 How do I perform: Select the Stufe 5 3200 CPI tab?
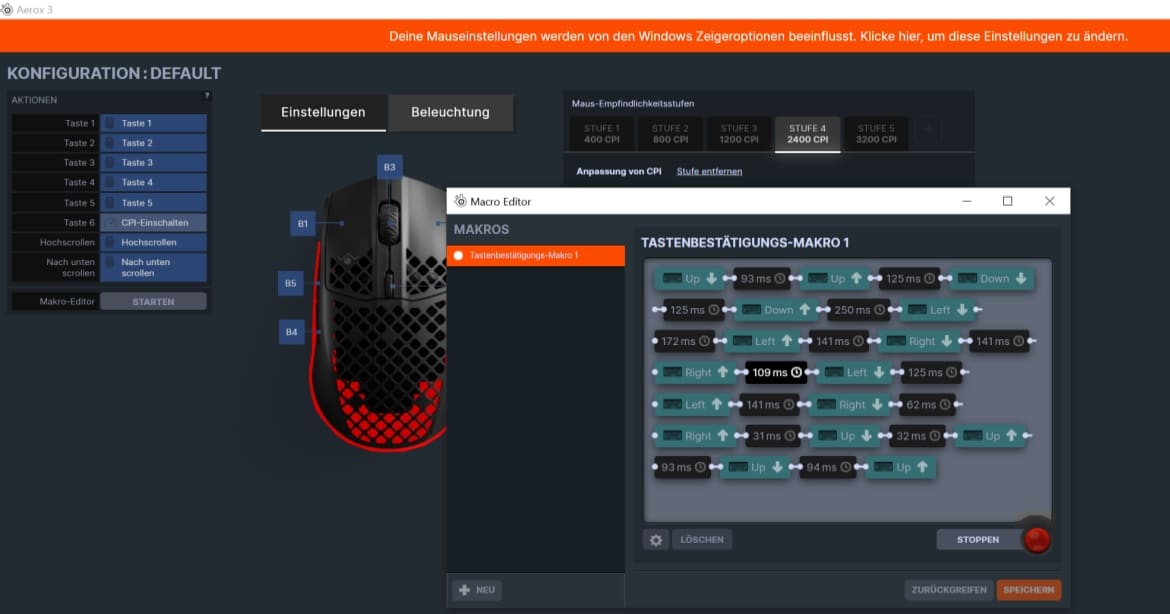click(x=875, y=134)
